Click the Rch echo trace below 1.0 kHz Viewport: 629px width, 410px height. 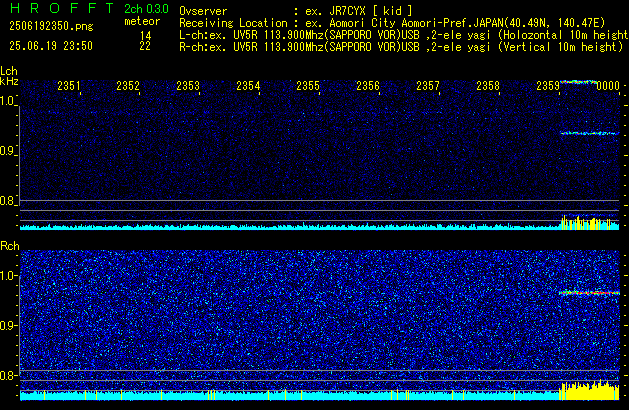coord(589,293)
